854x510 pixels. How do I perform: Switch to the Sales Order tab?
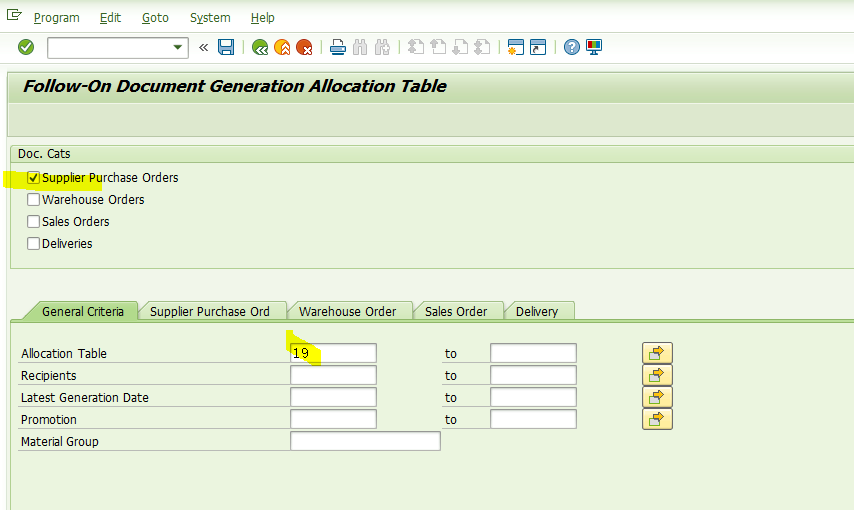[x=456, y=311]
